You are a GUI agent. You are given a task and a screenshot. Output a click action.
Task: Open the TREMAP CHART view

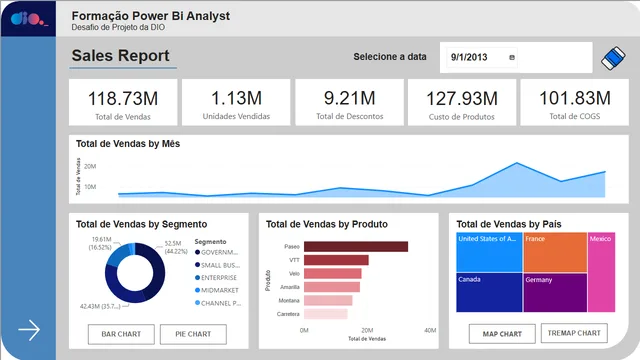pos(574,333)
